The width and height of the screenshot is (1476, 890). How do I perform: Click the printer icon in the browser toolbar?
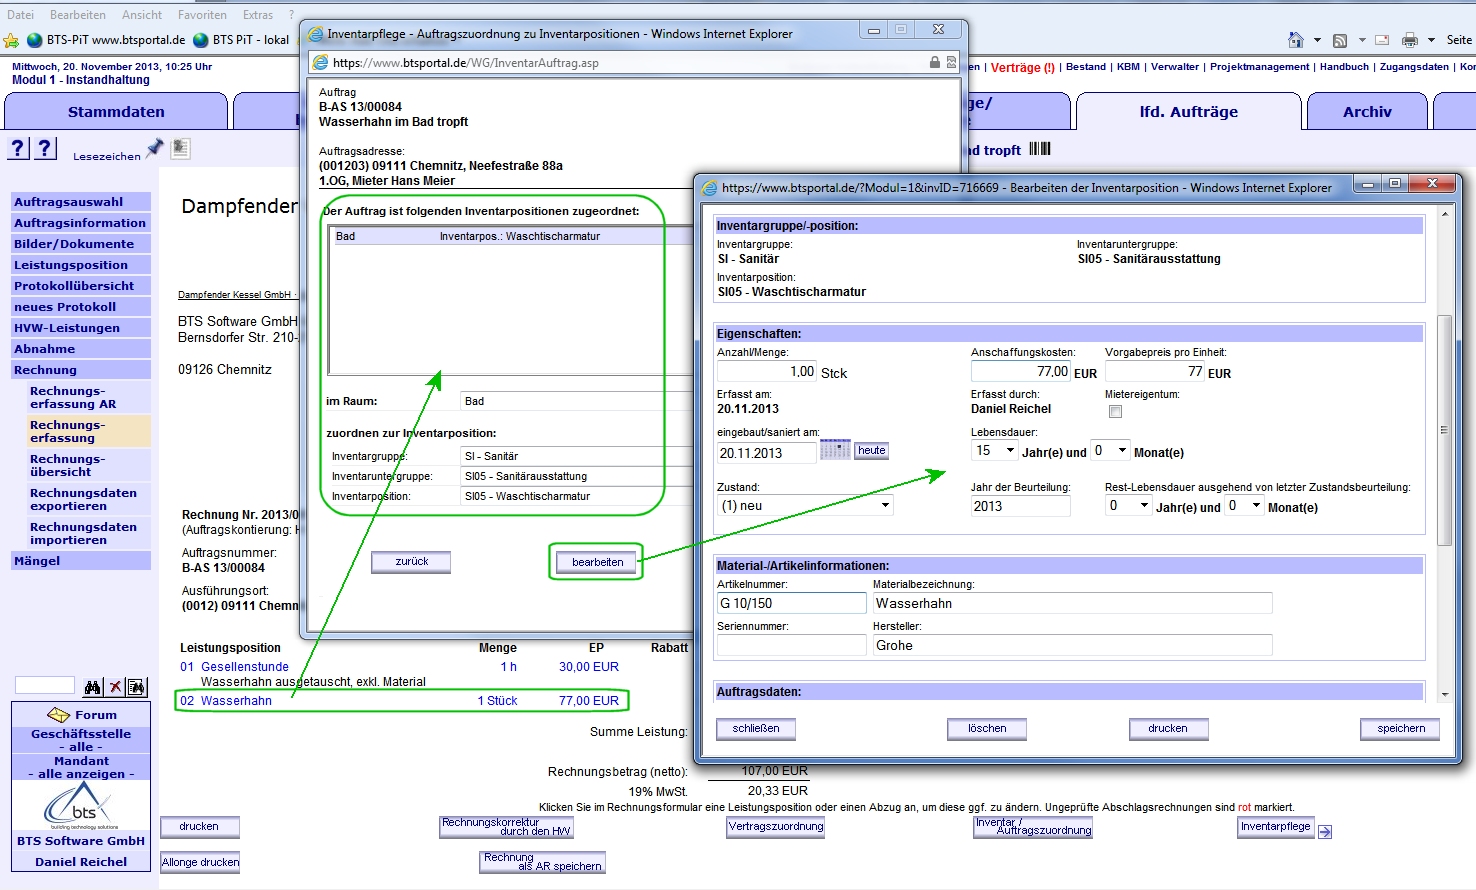point(1410,41)
